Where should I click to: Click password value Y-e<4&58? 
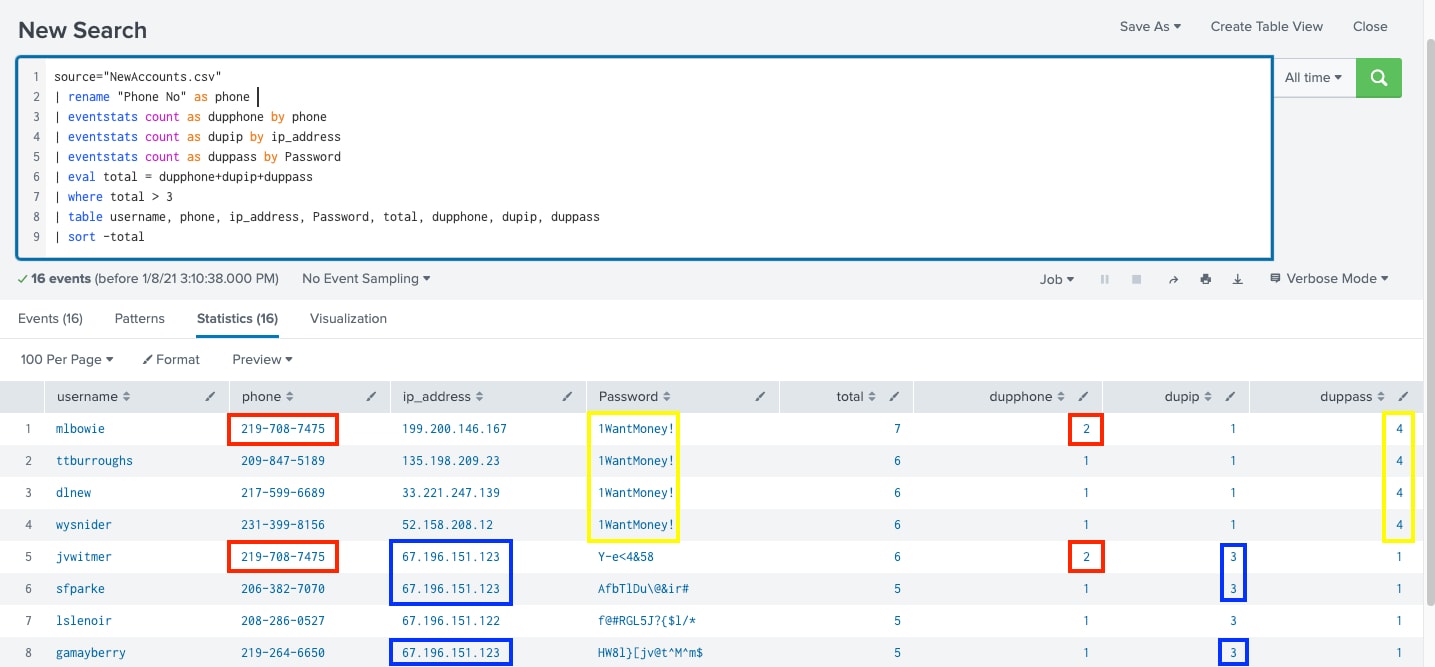coord(626,557)
